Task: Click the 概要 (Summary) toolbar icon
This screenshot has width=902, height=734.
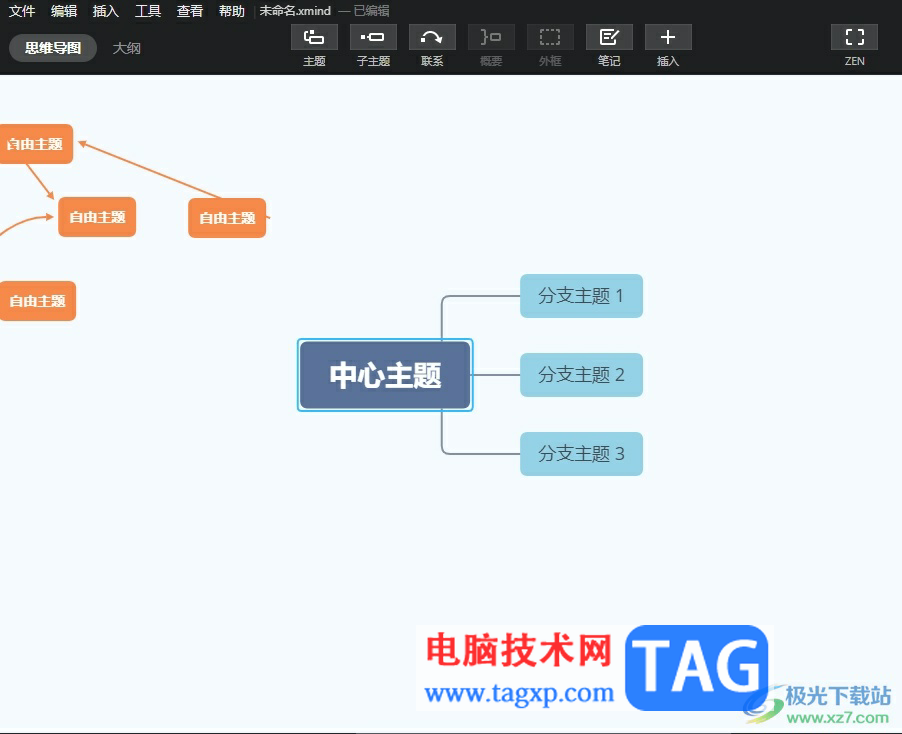Action: [491, 37]
